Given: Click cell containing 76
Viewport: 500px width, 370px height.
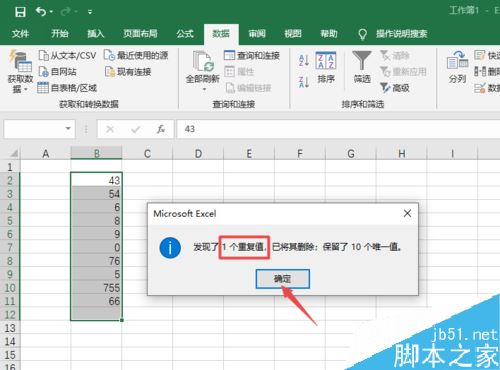Looking at the screenshot, I should [x=96, y=260].
